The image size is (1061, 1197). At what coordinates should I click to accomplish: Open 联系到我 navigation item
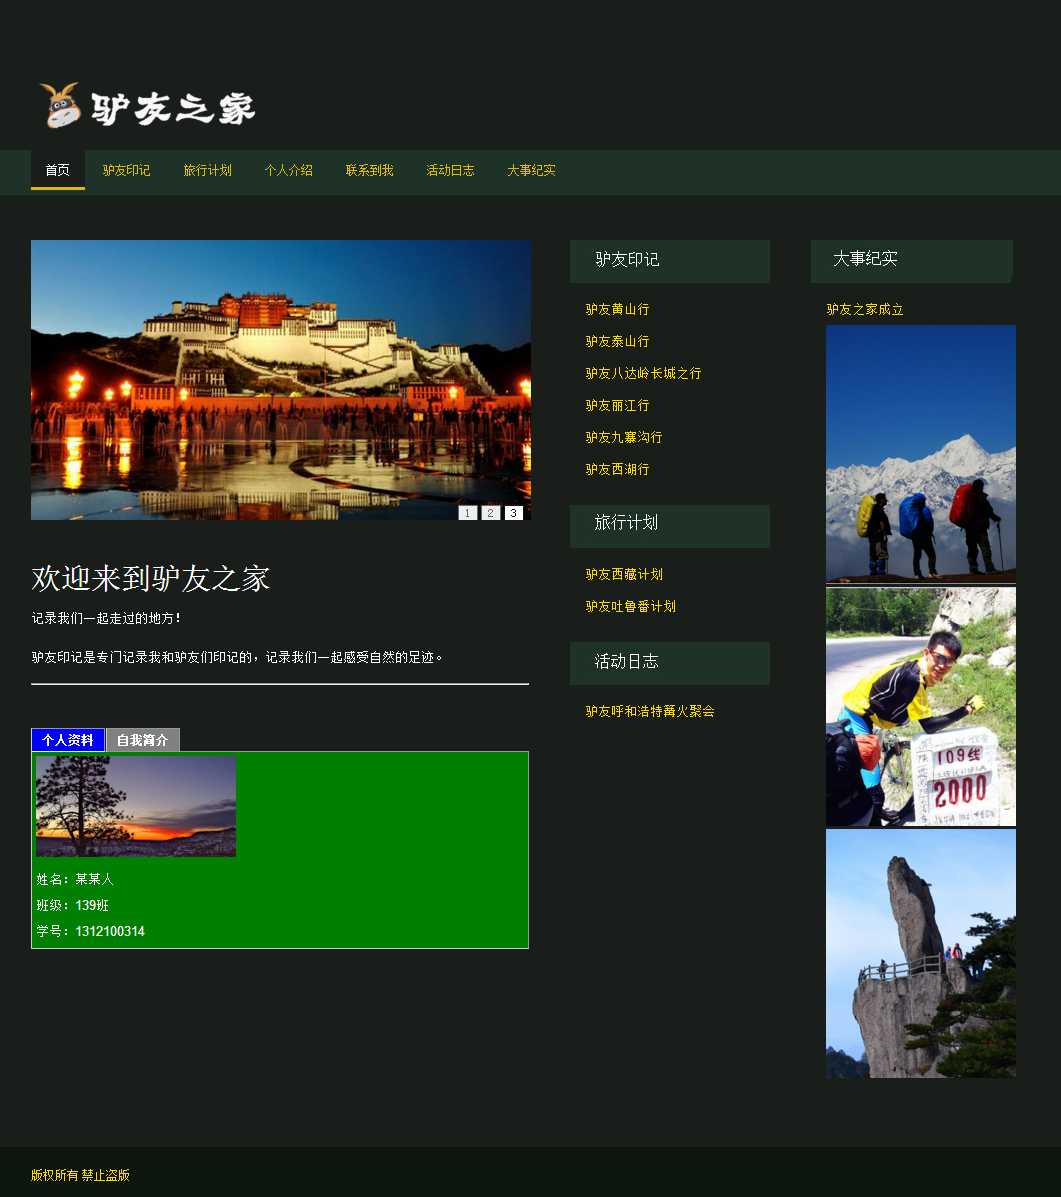tap(369, 170)
